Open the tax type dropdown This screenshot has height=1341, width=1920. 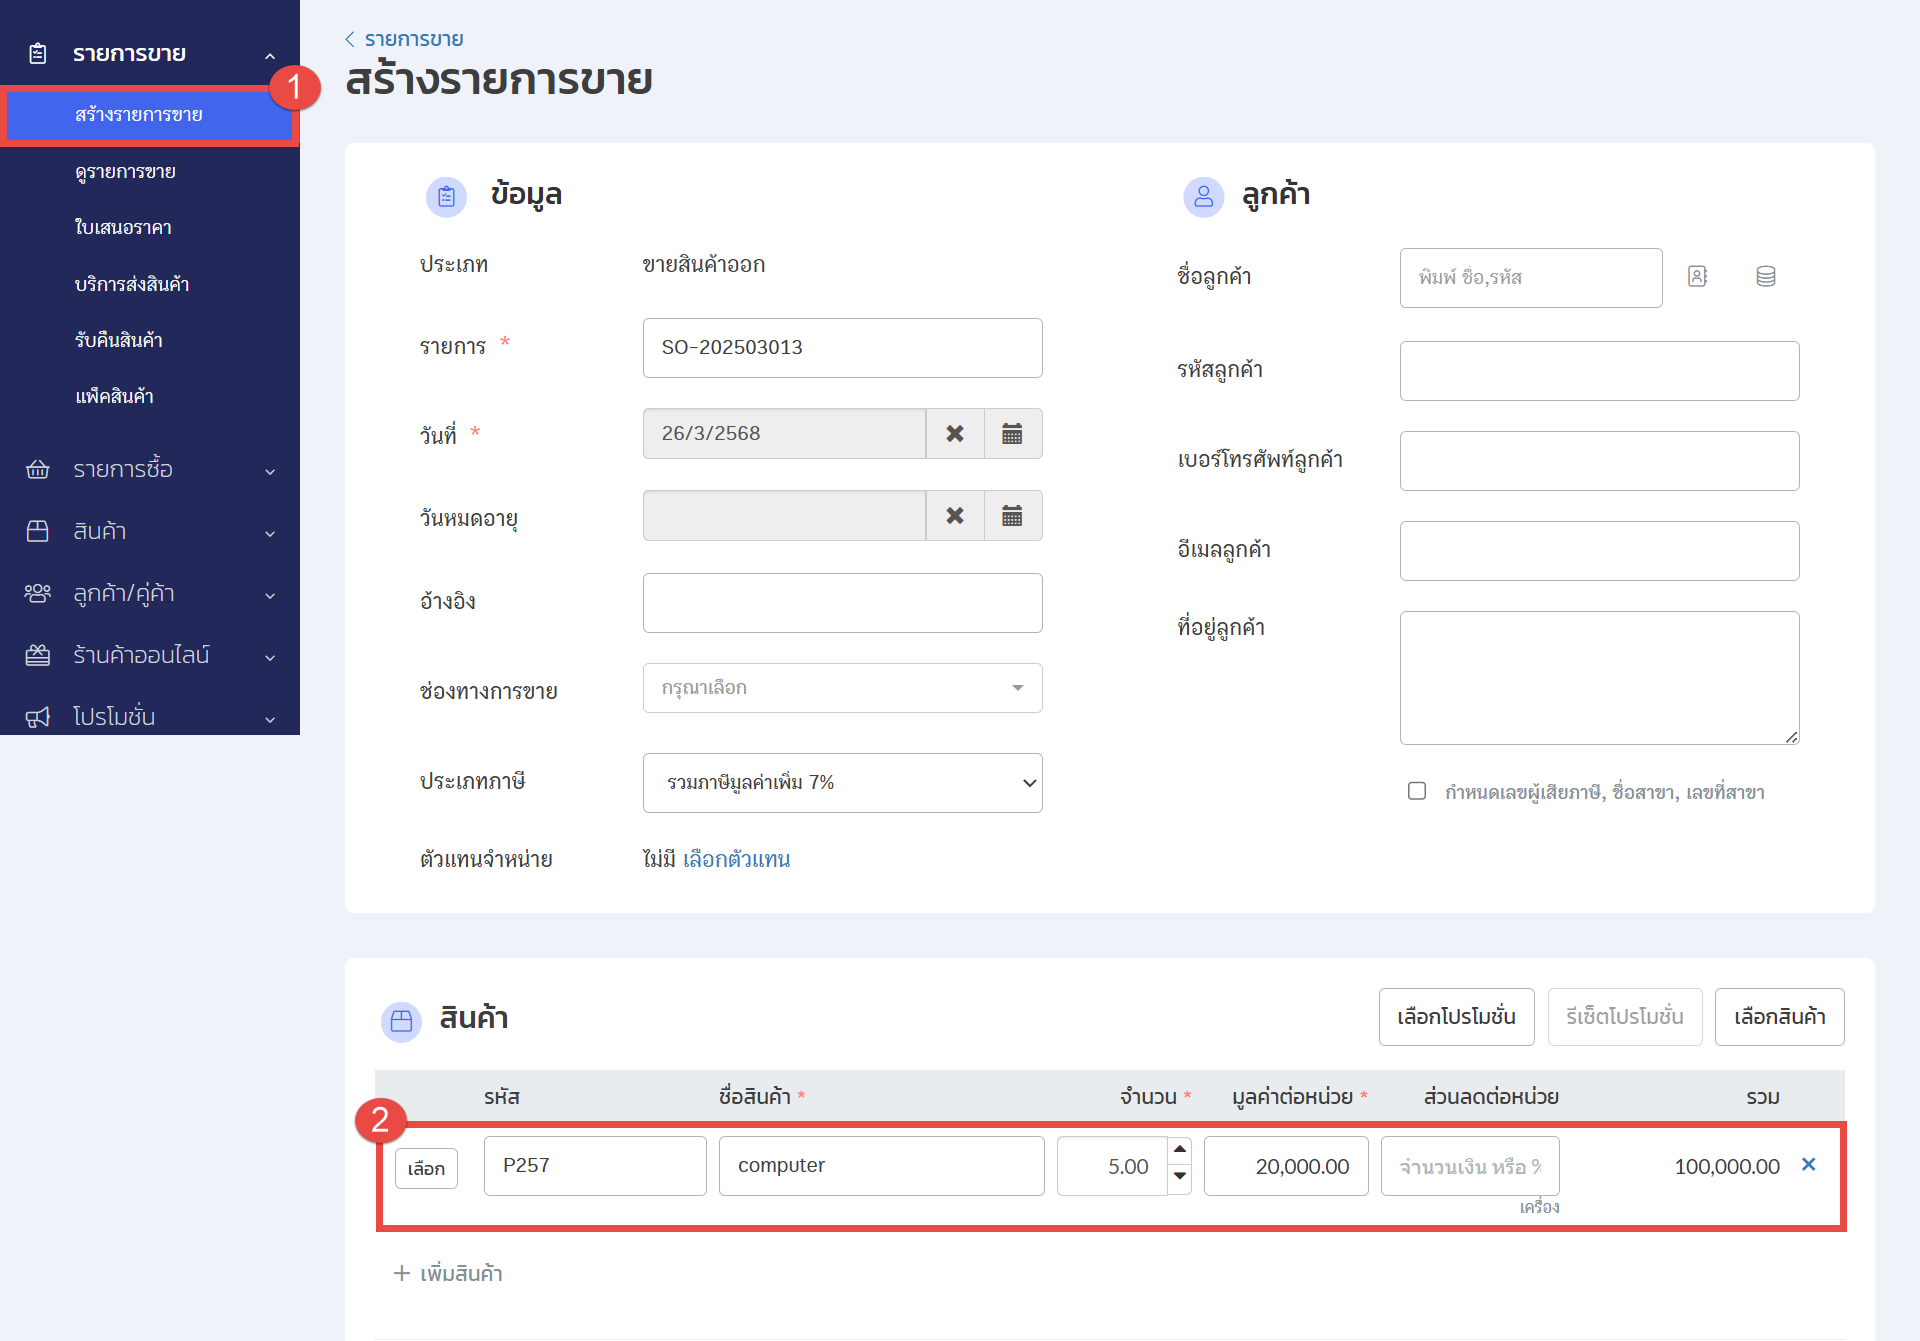tap(842, 782)
